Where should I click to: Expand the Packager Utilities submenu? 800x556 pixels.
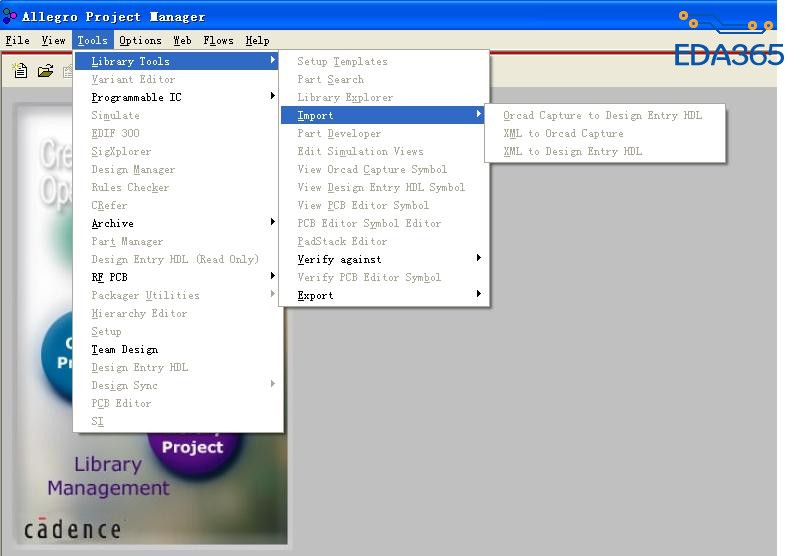click(x=177, y=295)
